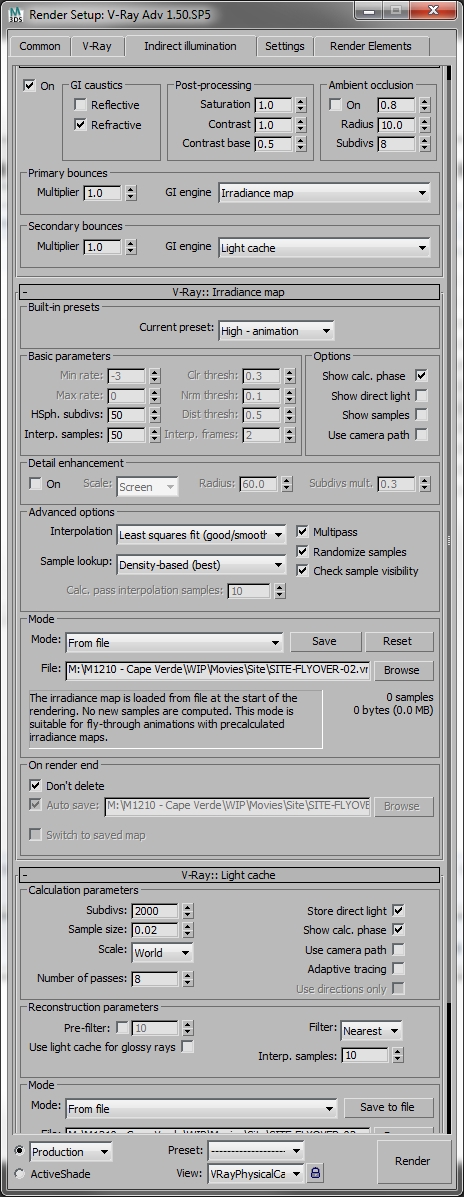Click Reset irradiance map button
464x1197 pixels.
click(397, 641)
